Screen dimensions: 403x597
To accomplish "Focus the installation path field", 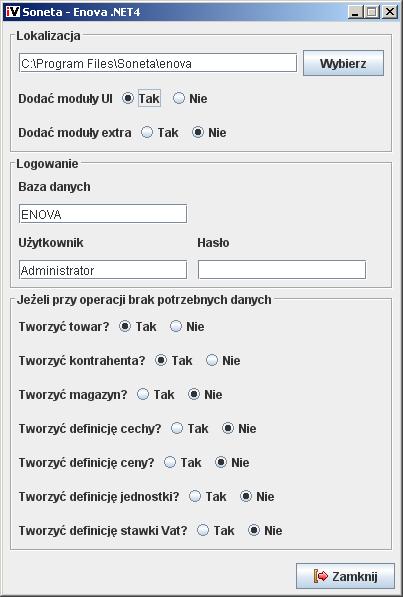I will [x=158, y=63].
